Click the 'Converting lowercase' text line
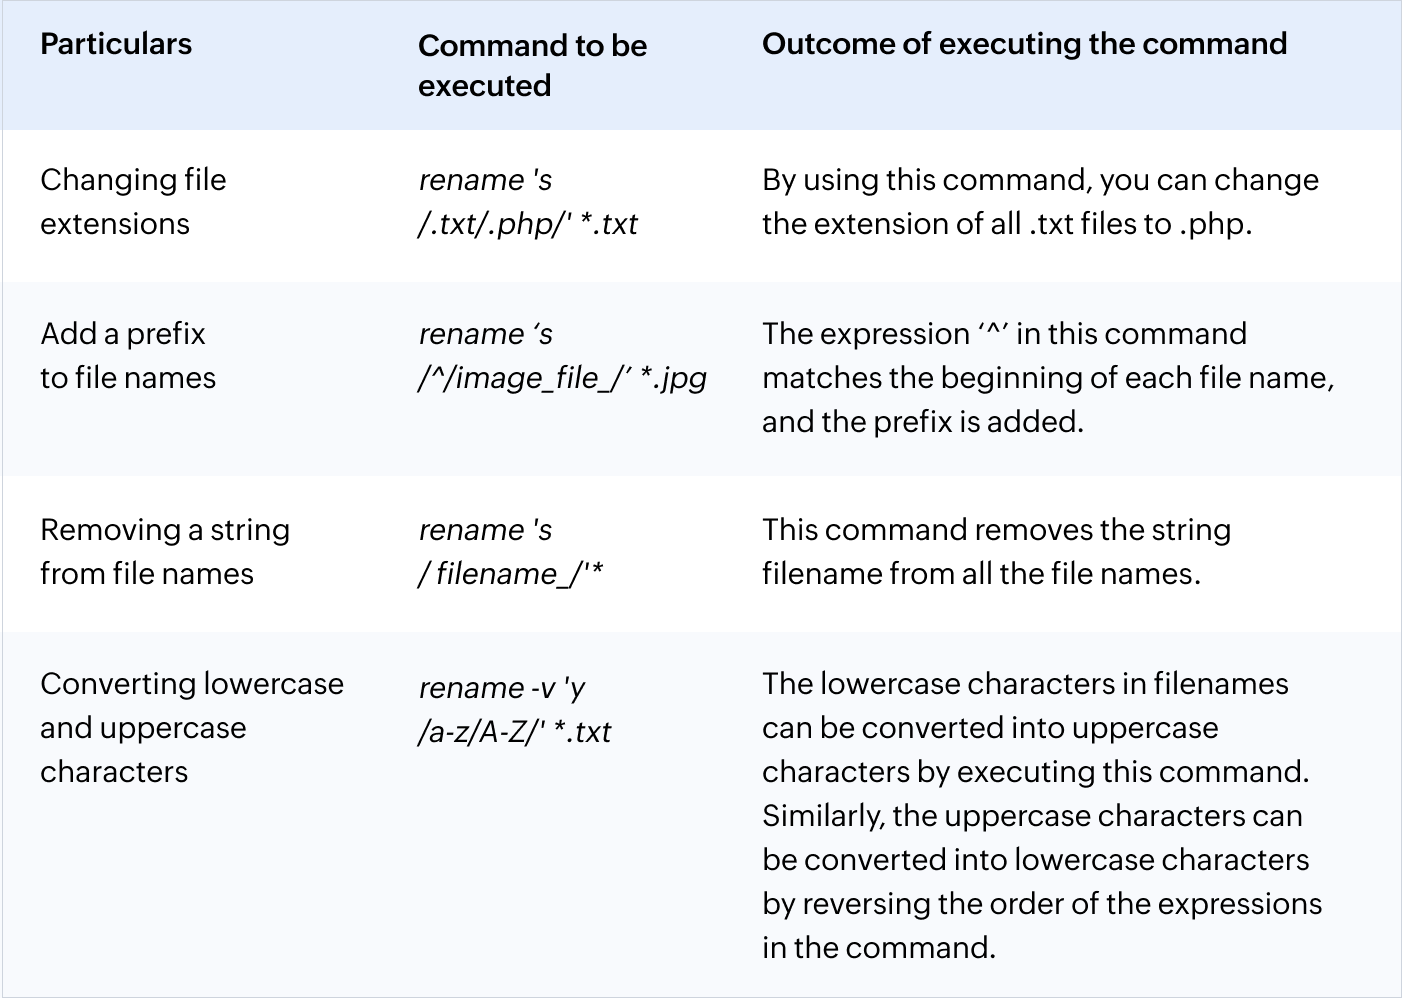Image resolution: width=1402 pixels, height=998 pixels. click(192, 684)
